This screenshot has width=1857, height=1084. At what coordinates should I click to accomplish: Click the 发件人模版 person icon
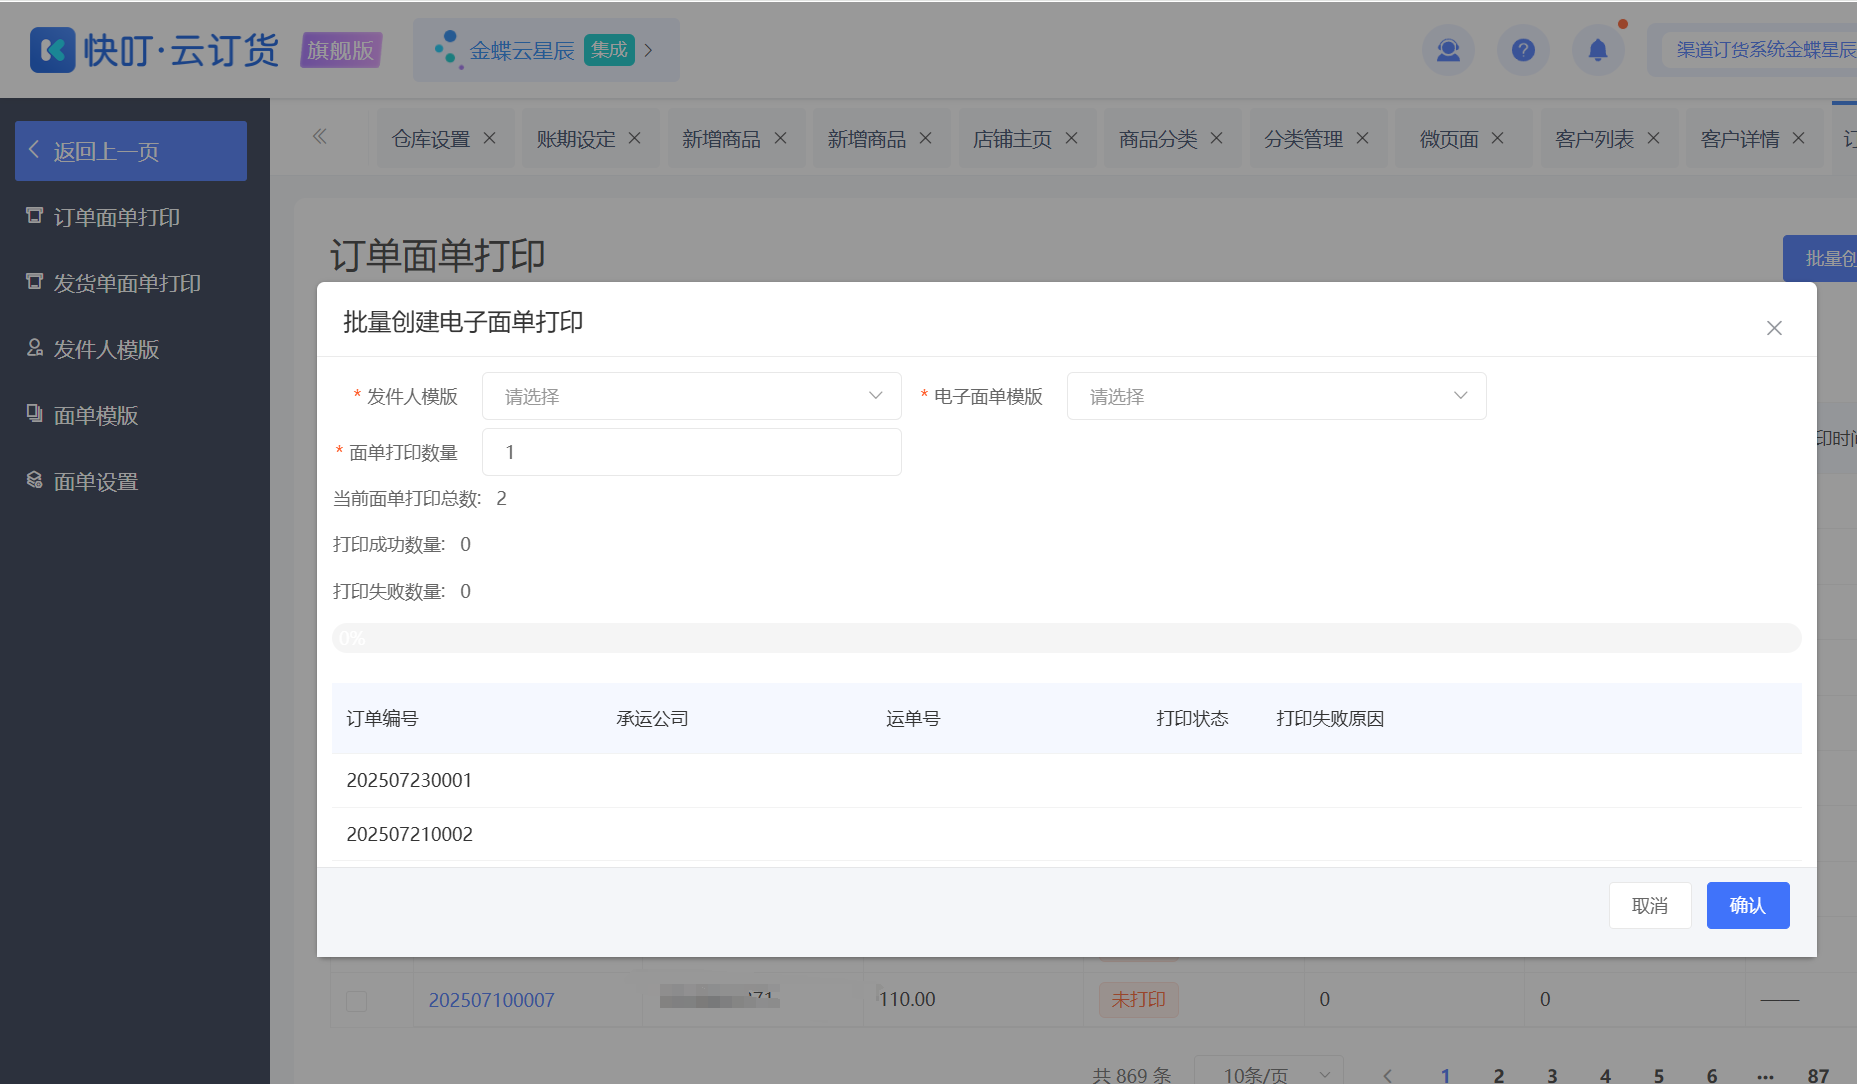[x=35, y=347]
